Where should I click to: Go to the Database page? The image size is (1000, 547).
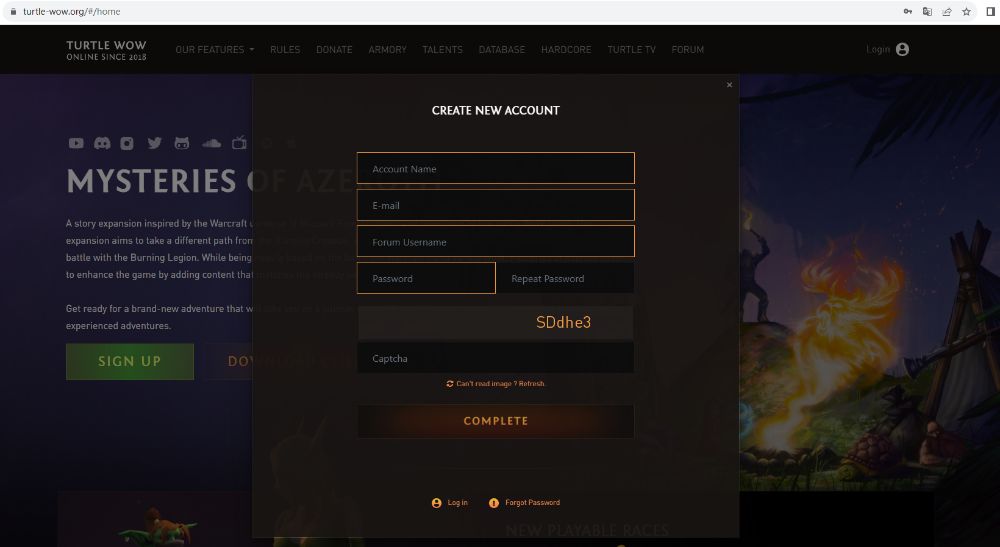502,50
